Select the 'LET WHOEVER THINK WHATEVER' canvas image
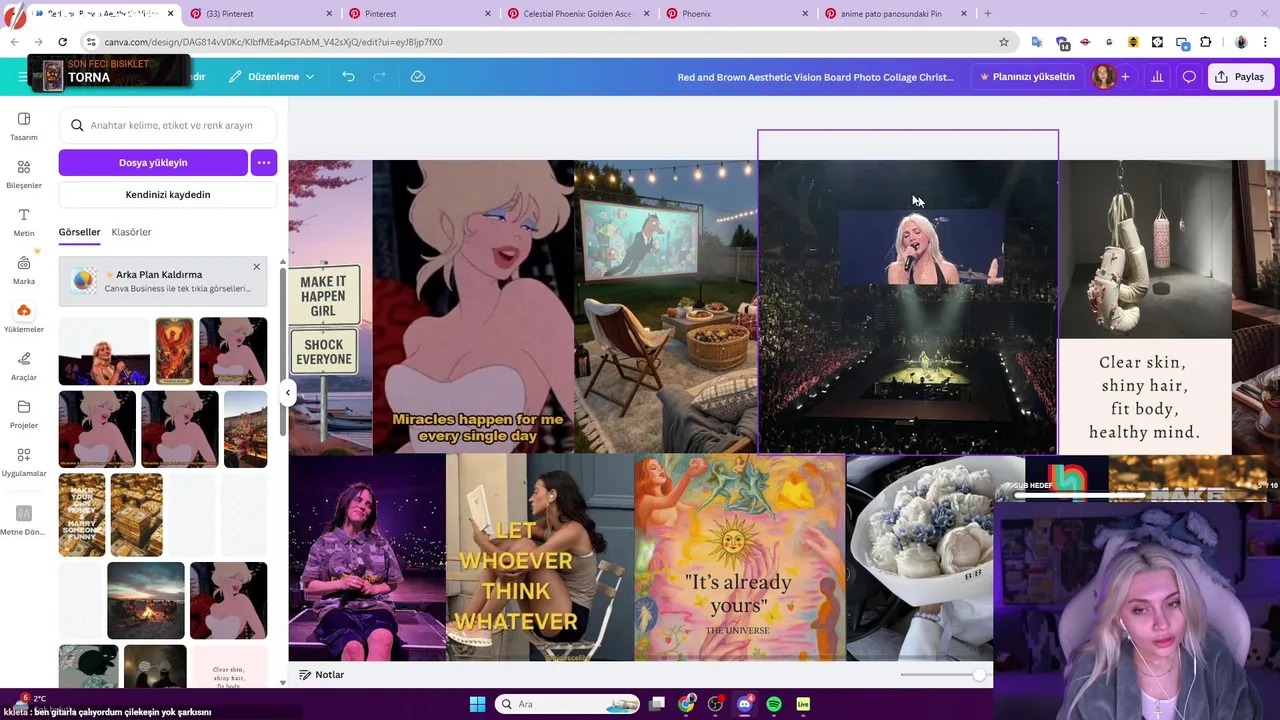 (540, 558)
